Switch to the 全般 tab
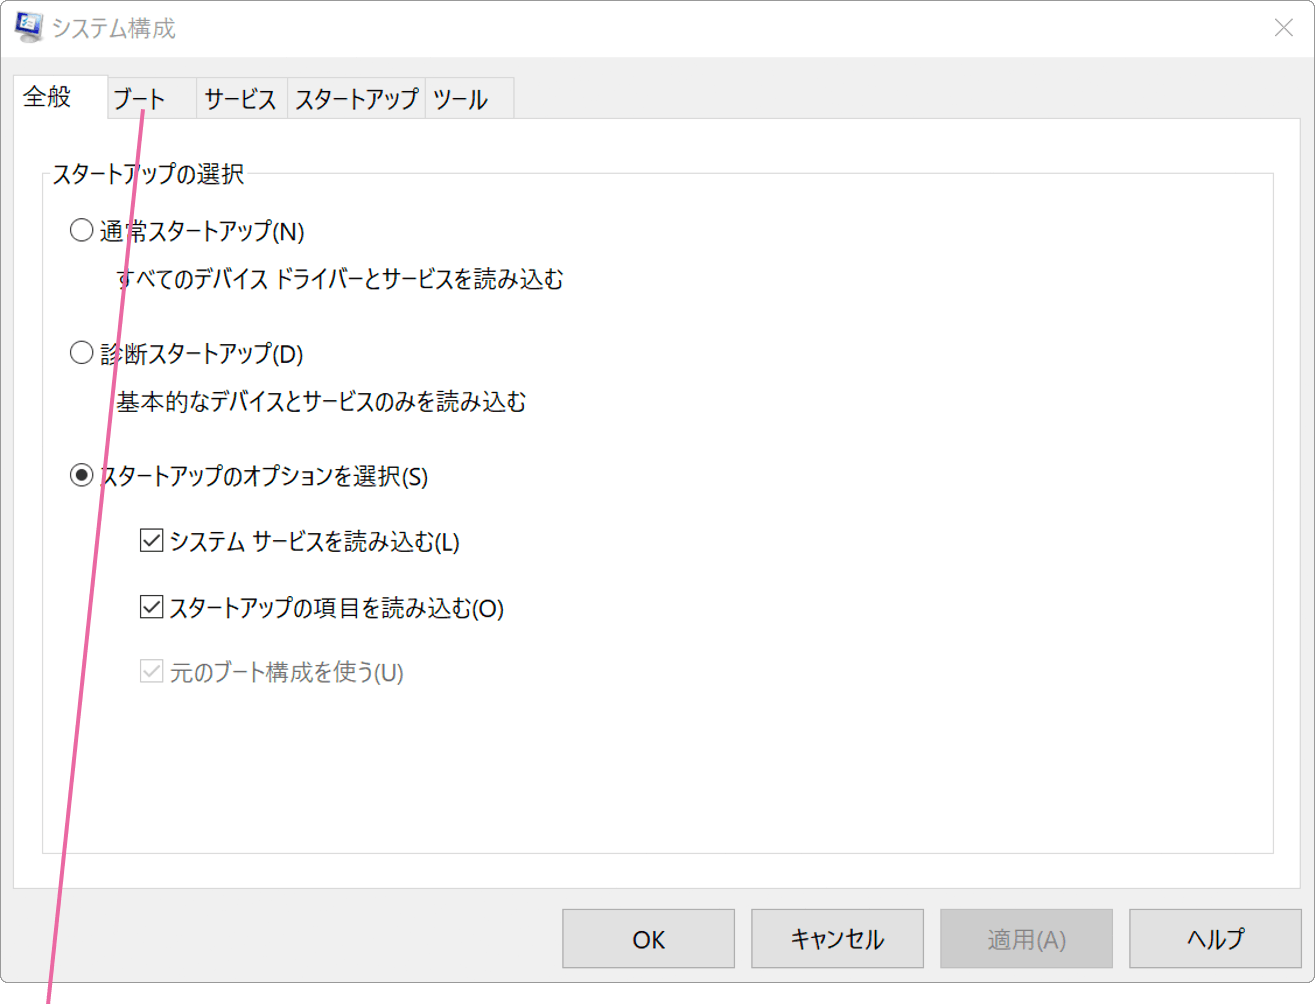 [x=61, y=97]
